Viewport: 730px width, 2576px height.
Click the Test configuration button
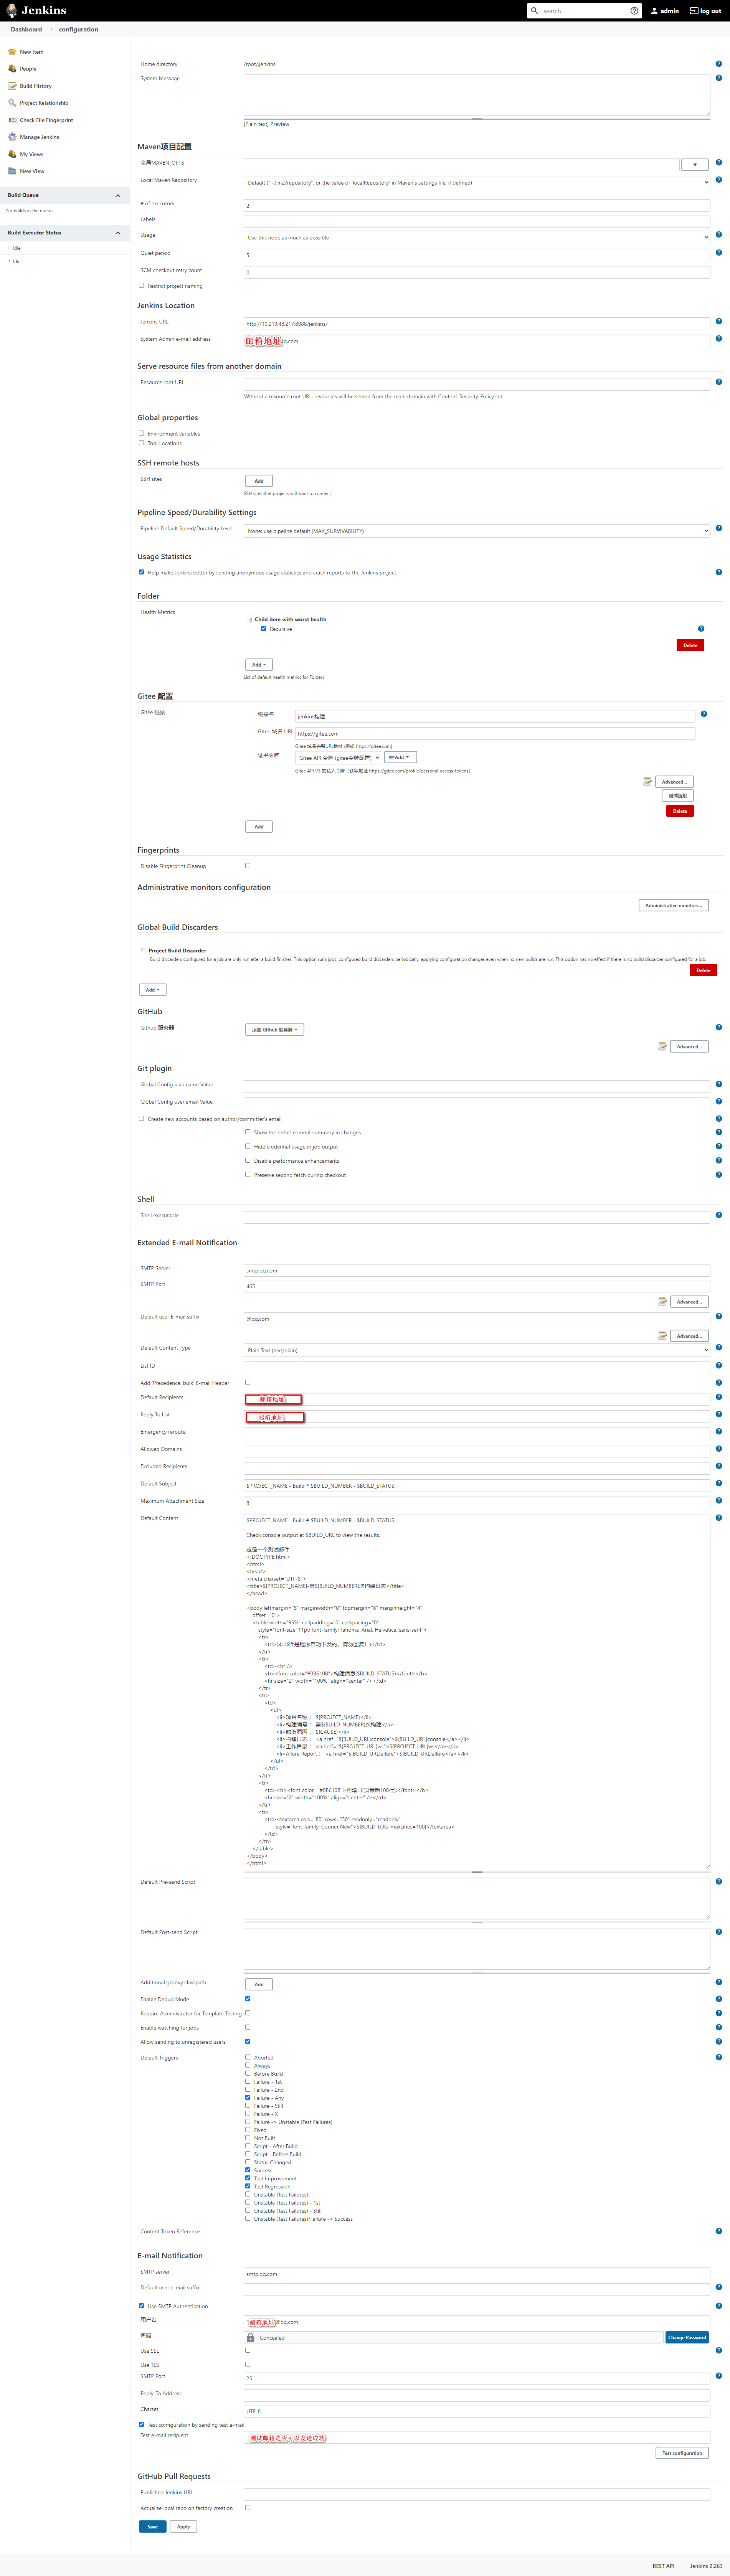pos(682,2452)
